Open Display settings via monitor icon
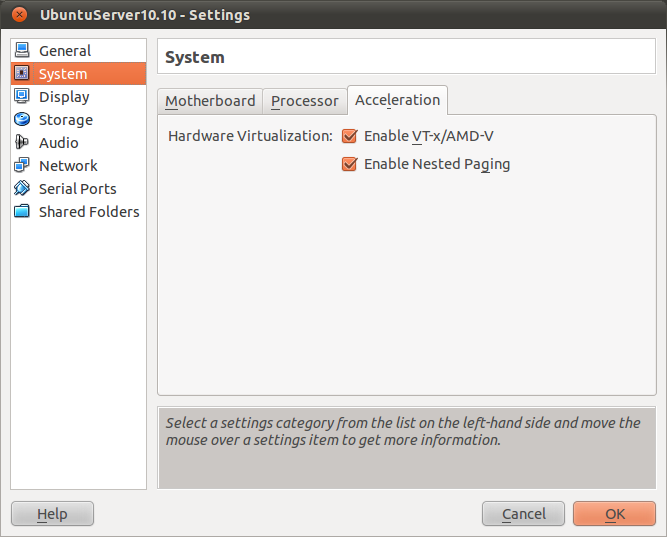The image size is (667, 537). [x=22, y=97]
